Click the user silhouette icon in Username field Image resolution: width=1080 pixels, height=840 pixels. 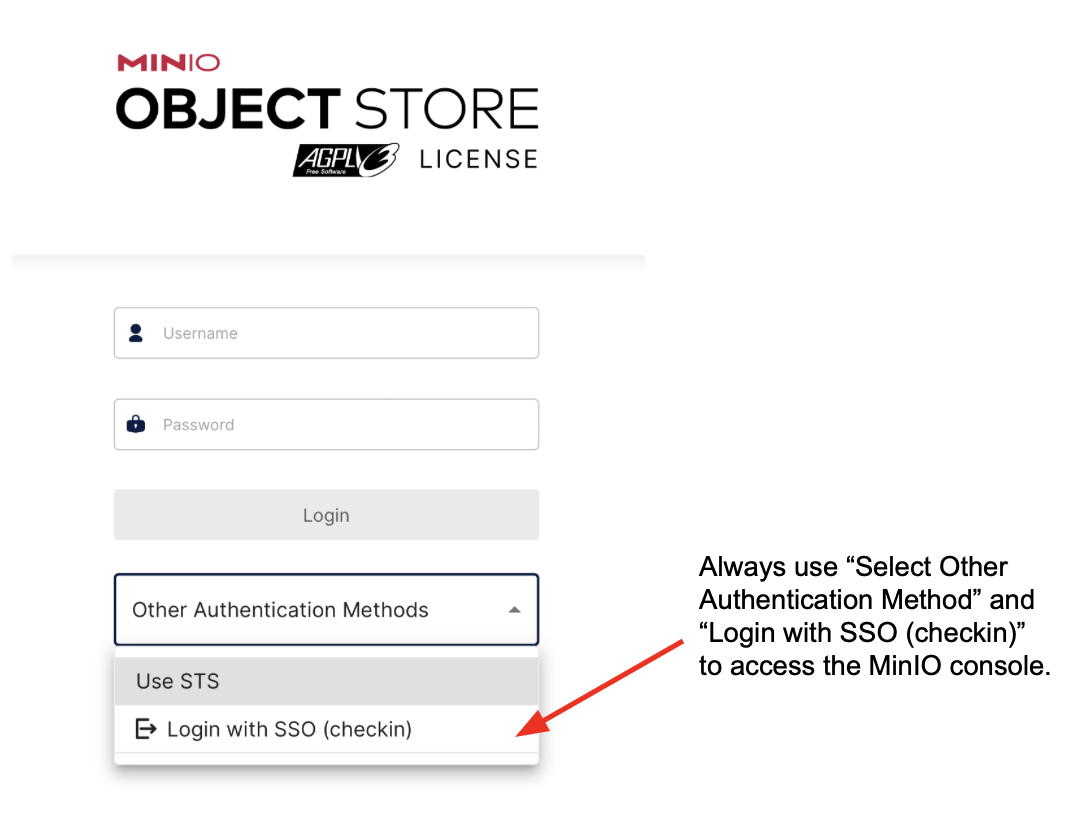point(136,333)
